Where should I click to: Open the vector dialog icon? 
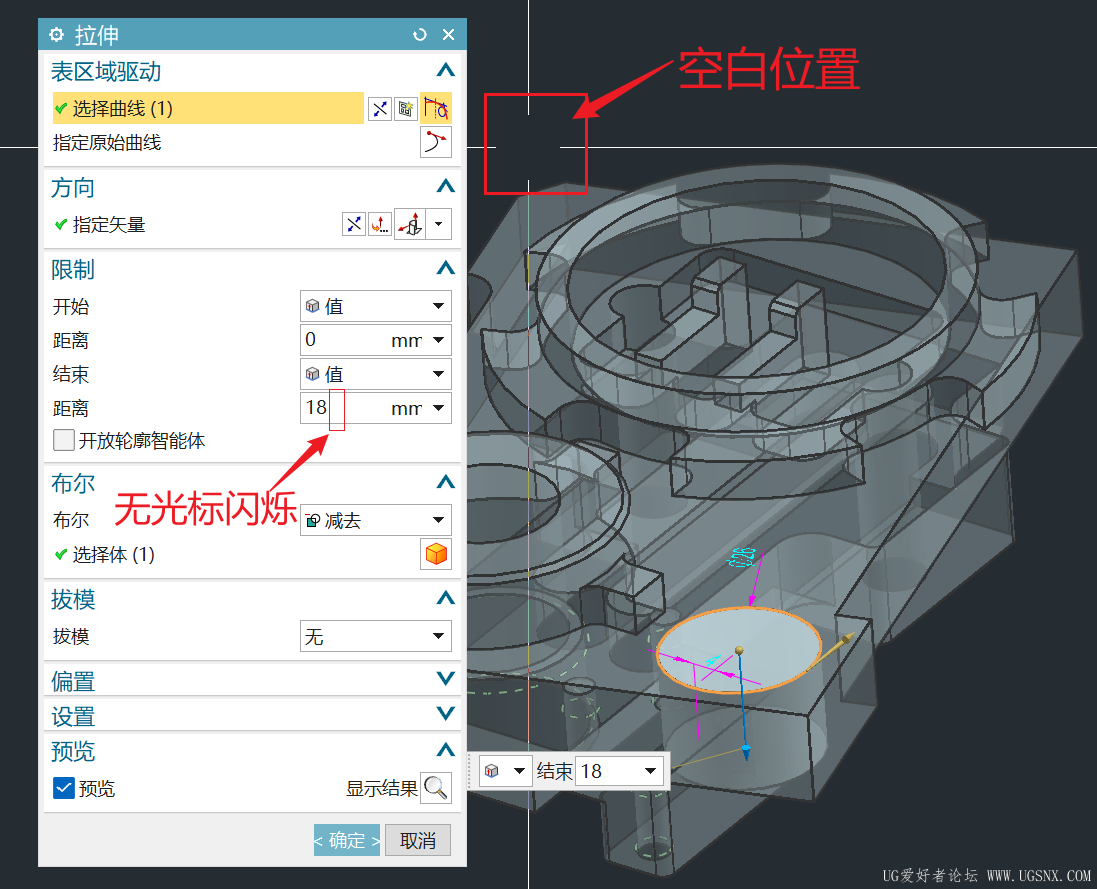pyautogui.click(x=380, y=225)
